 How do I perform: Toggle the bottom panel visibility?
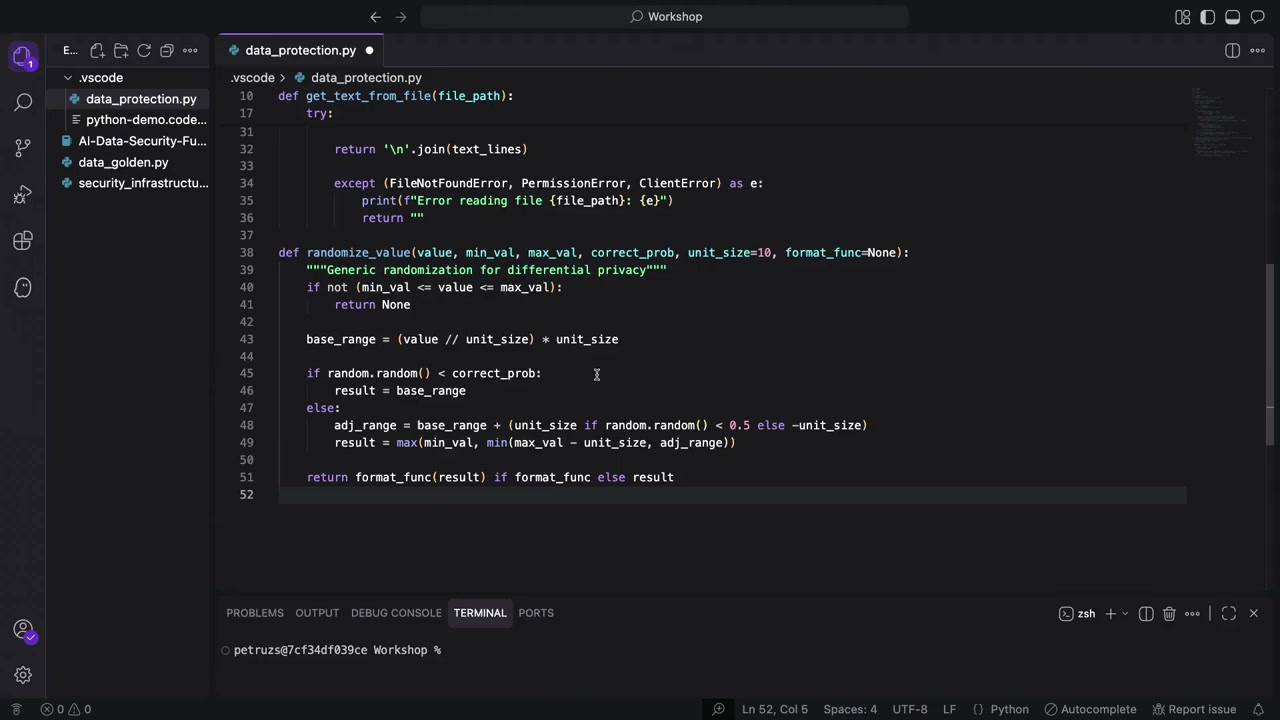click(1233, 17)
